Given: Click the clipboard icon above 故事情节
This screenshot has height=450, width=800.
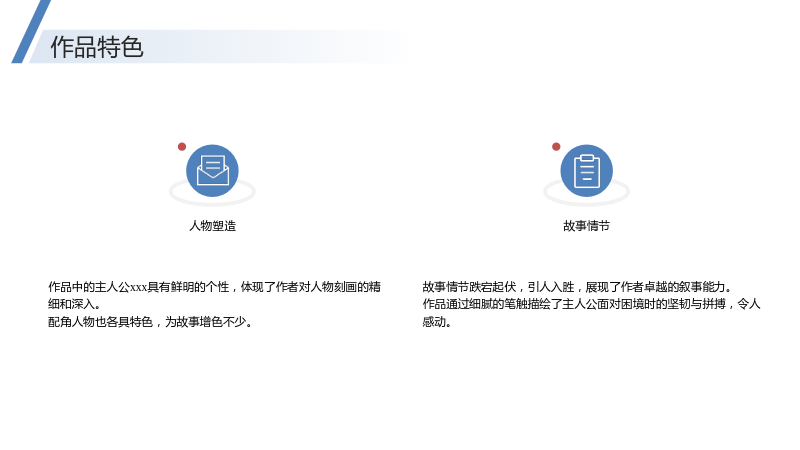Looking at the screenshot, I should point(586,170).
